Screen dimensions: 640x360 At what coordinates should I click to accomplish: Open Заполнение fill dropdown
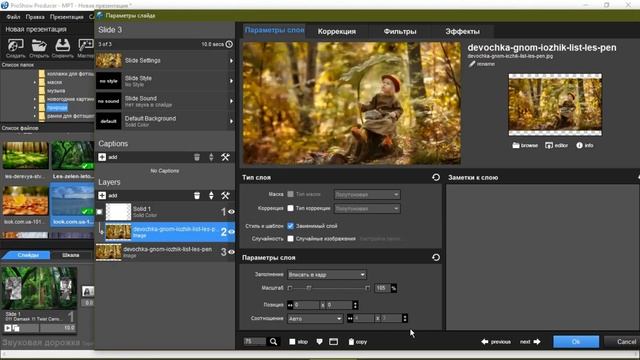[x=327, y=275]
